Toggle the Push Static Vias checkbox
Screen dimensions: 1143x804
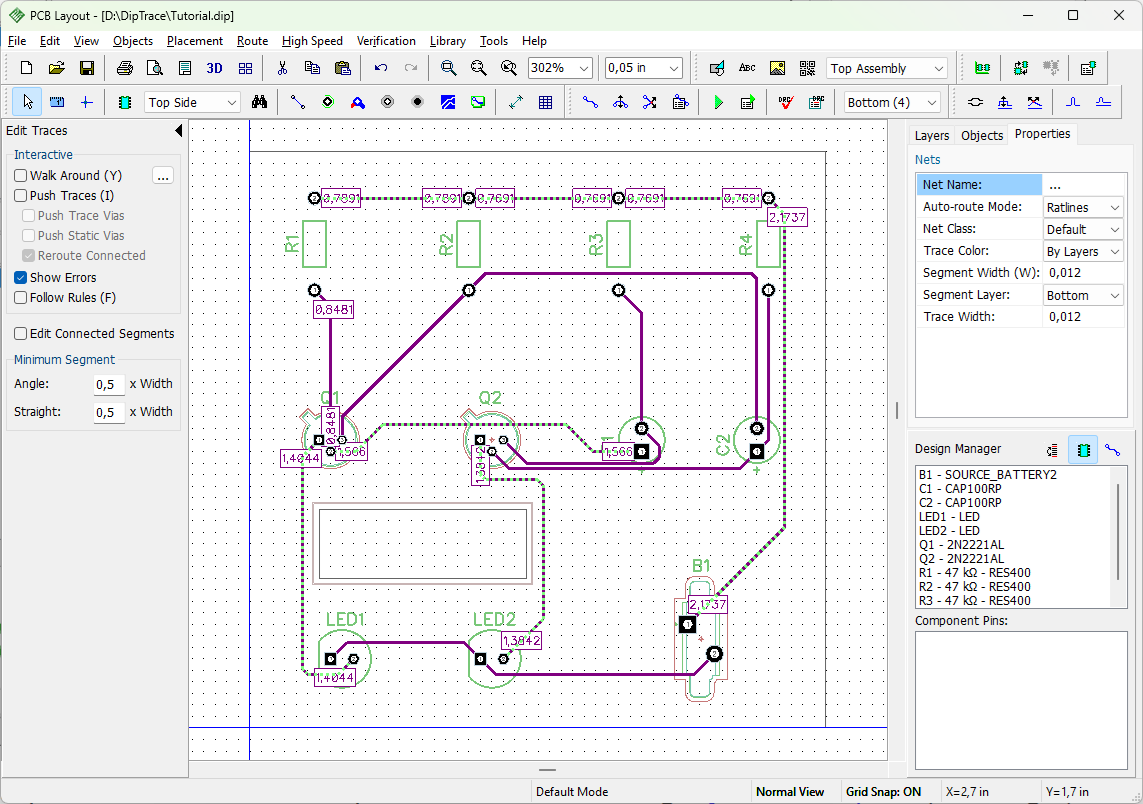click(x=28, y=235)
